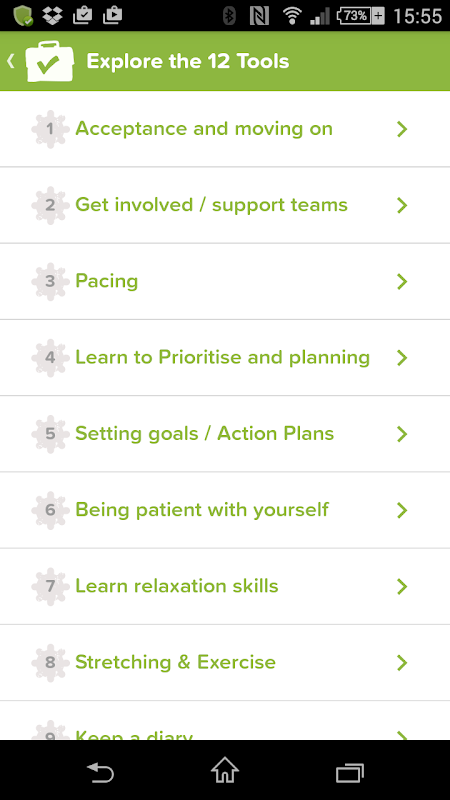Tap the back chevron in green header

click(x=10, y=61)
